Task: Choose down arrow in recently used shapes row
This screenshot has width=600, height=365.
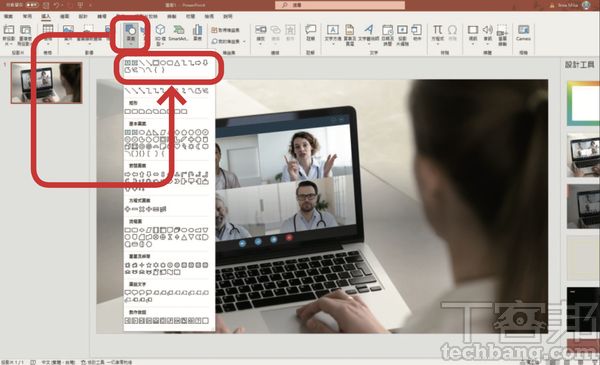Action: pos(205,63)
